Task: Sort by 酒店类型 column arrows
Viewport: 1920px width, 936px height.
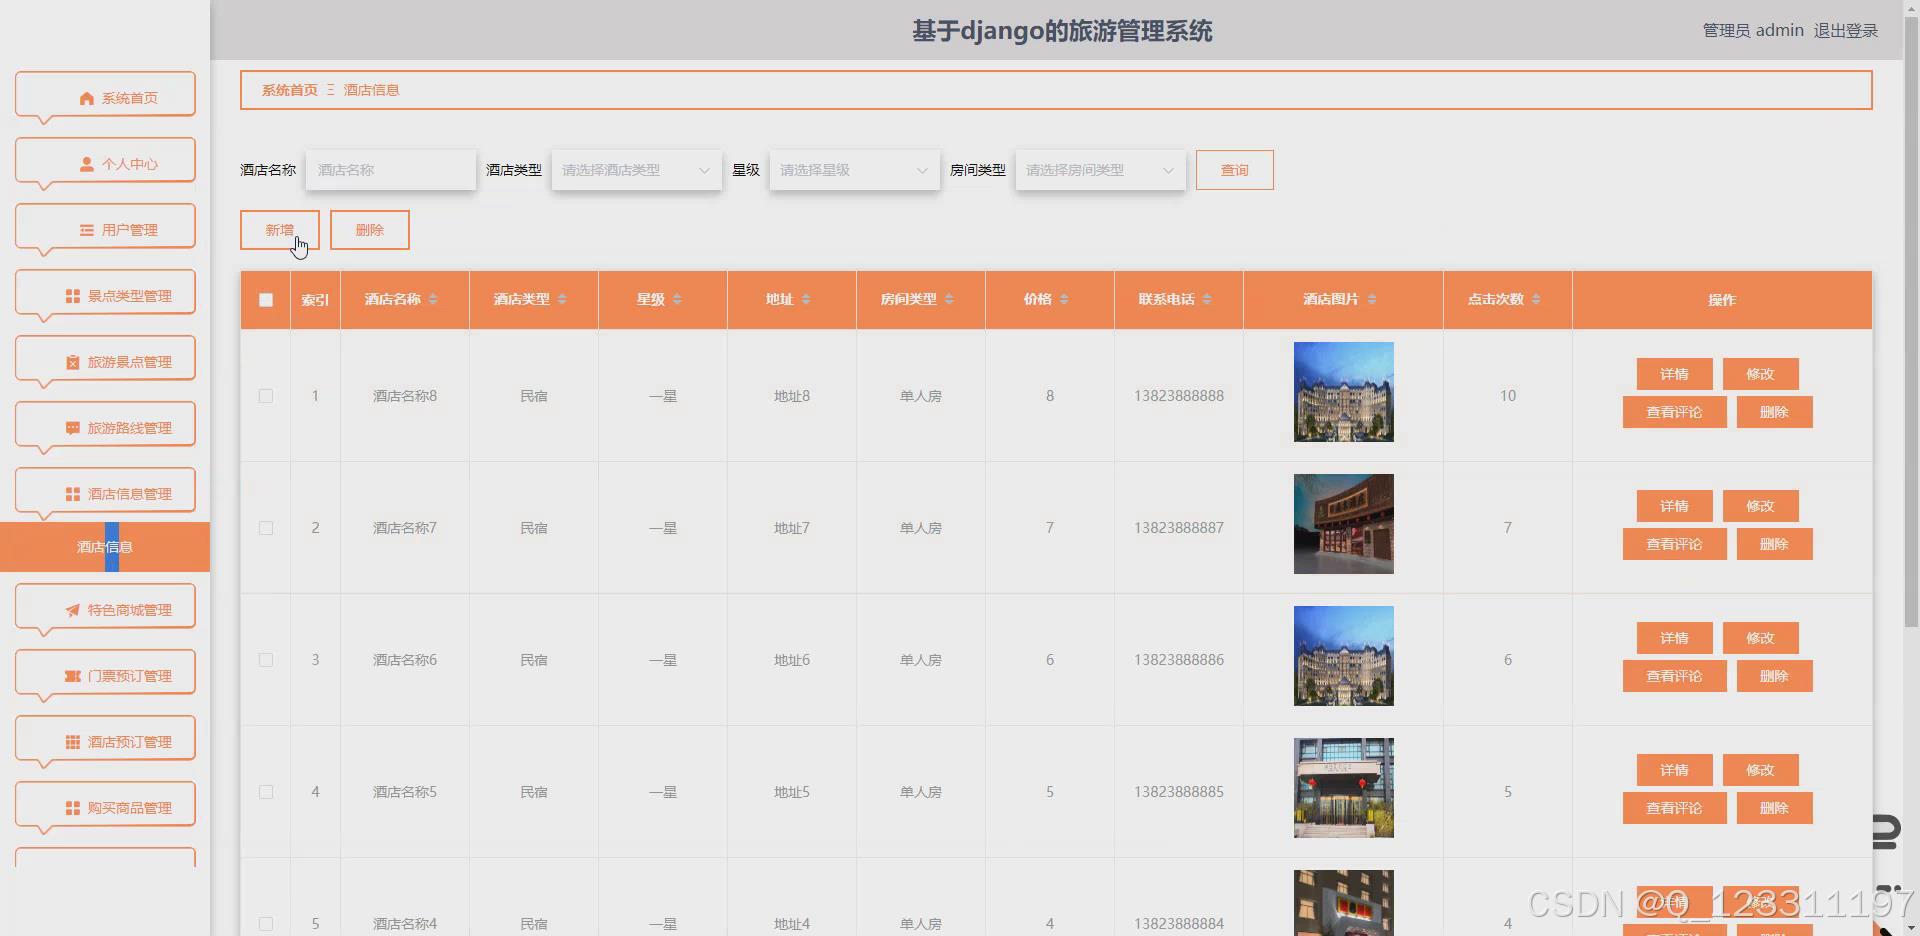Action: [x=562, y=299]
